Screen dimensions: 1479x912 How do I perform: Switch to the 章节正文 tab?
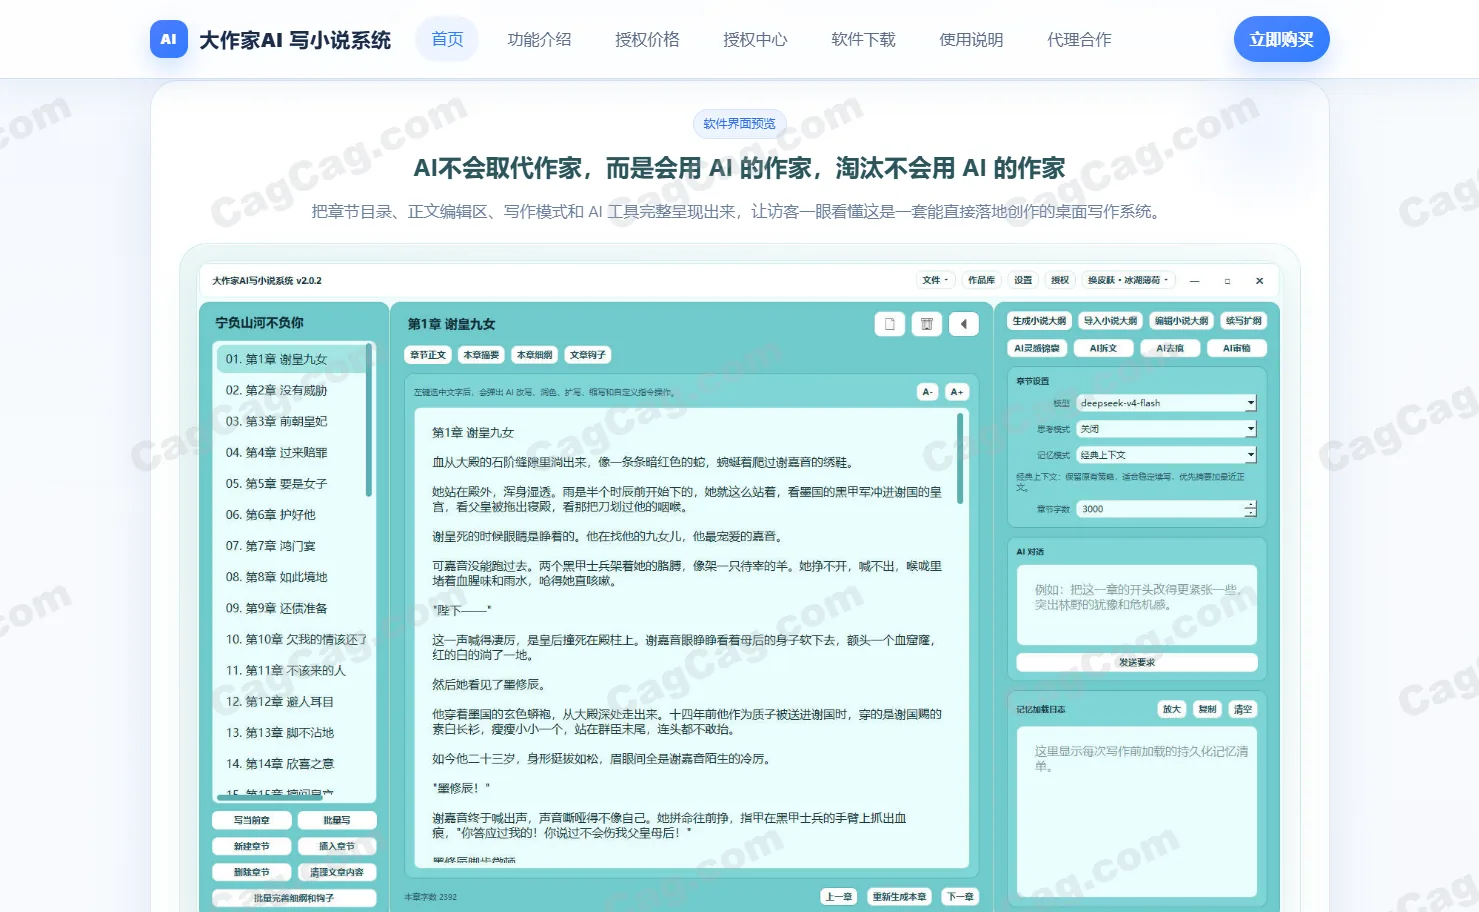coord(428,355)
